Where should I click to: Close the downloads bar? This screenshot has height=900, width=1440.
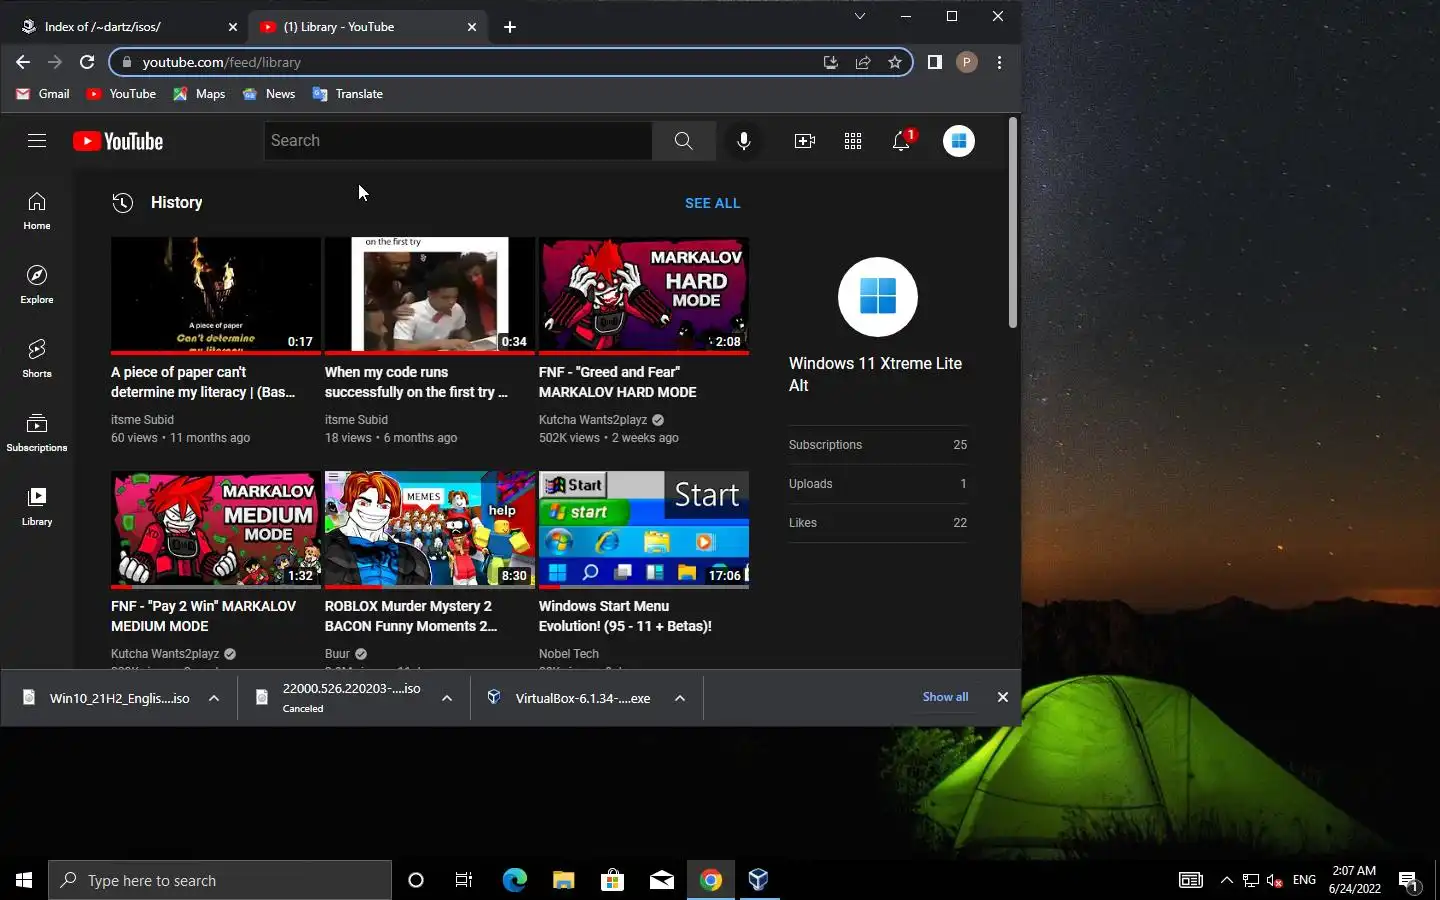coord(1003,697)
